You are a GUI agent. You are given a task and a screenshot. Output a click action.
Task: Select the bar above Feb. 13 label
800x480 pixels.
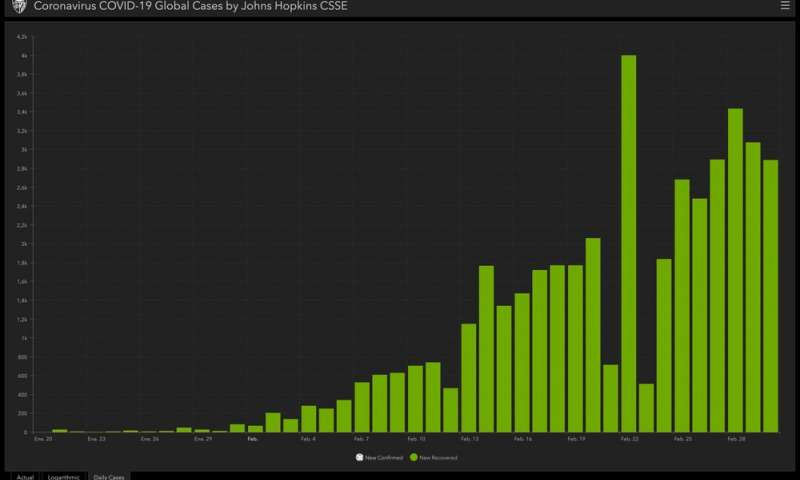468,378
